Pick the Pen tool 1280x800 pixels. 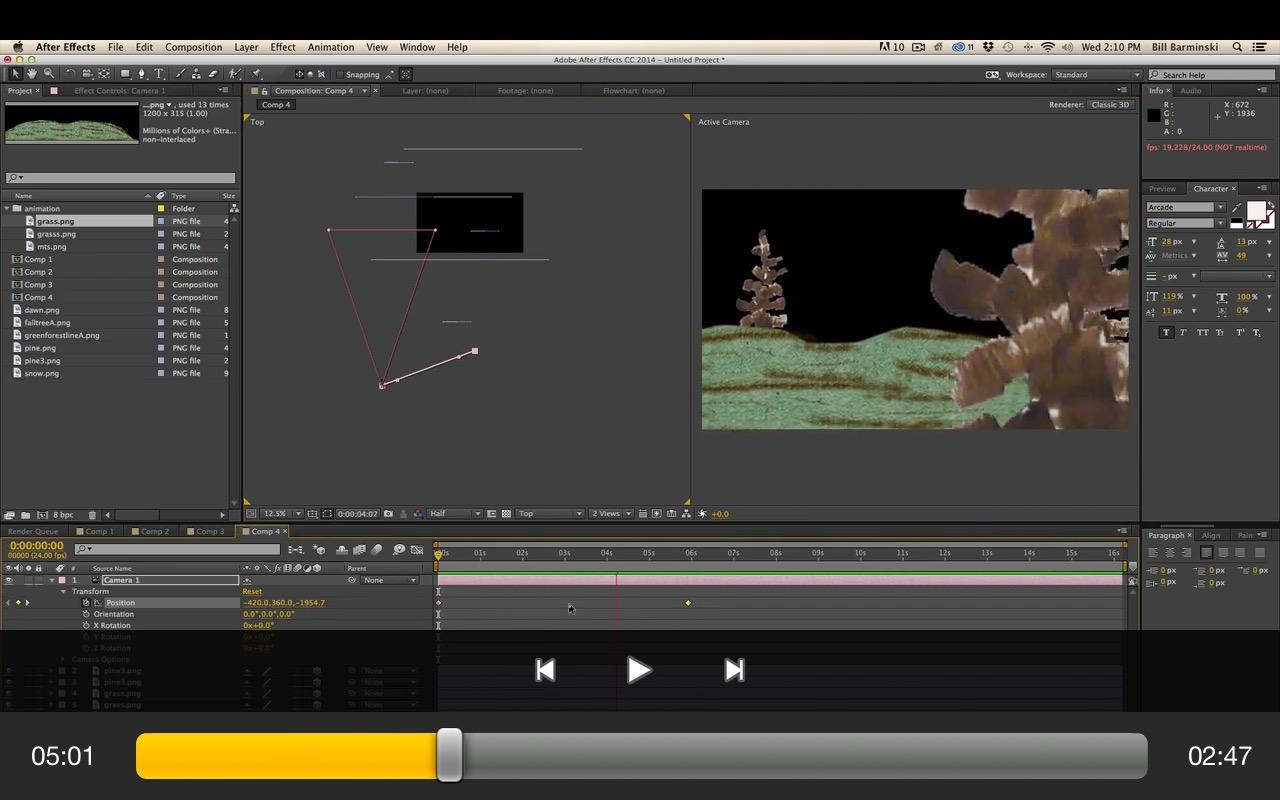142,74
